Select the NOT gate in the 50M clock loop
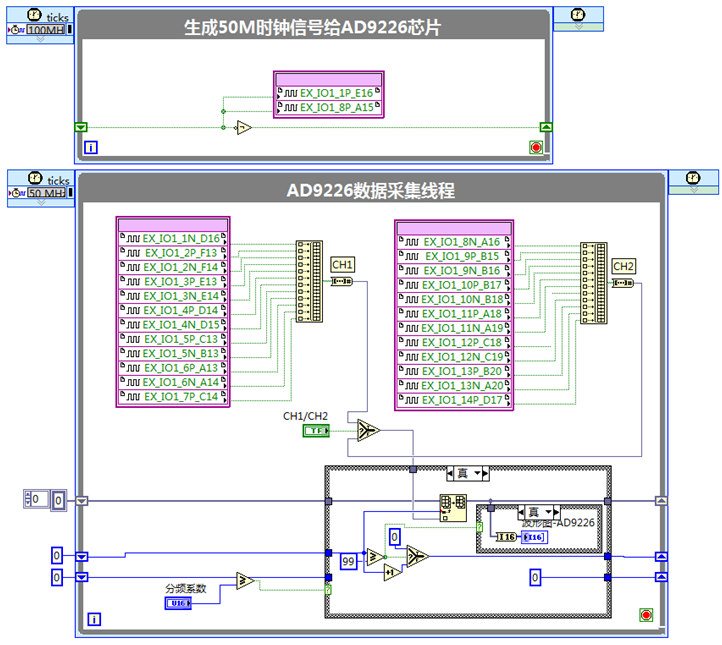Image resolution: width=722 pixels, height=645 pixels. pos(244,128)
